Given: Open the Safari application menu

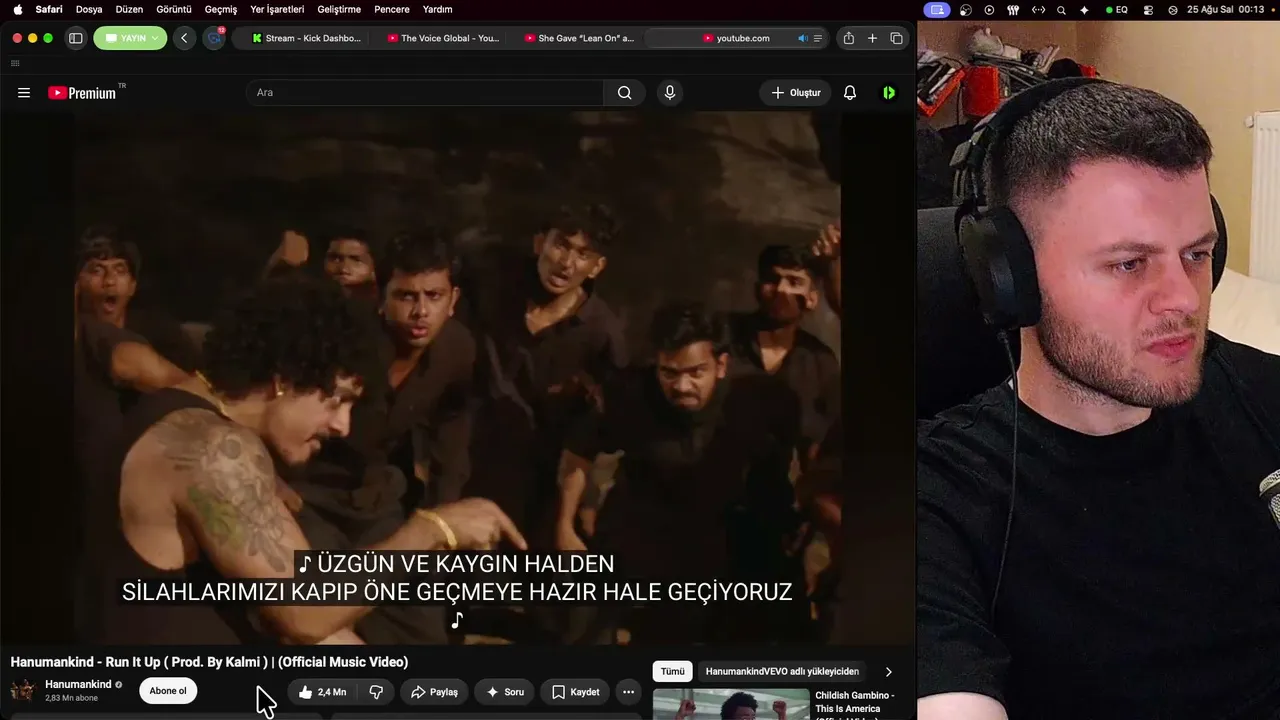Looking at the screenshot, I should pyautogui.click(x=49, y=9).
